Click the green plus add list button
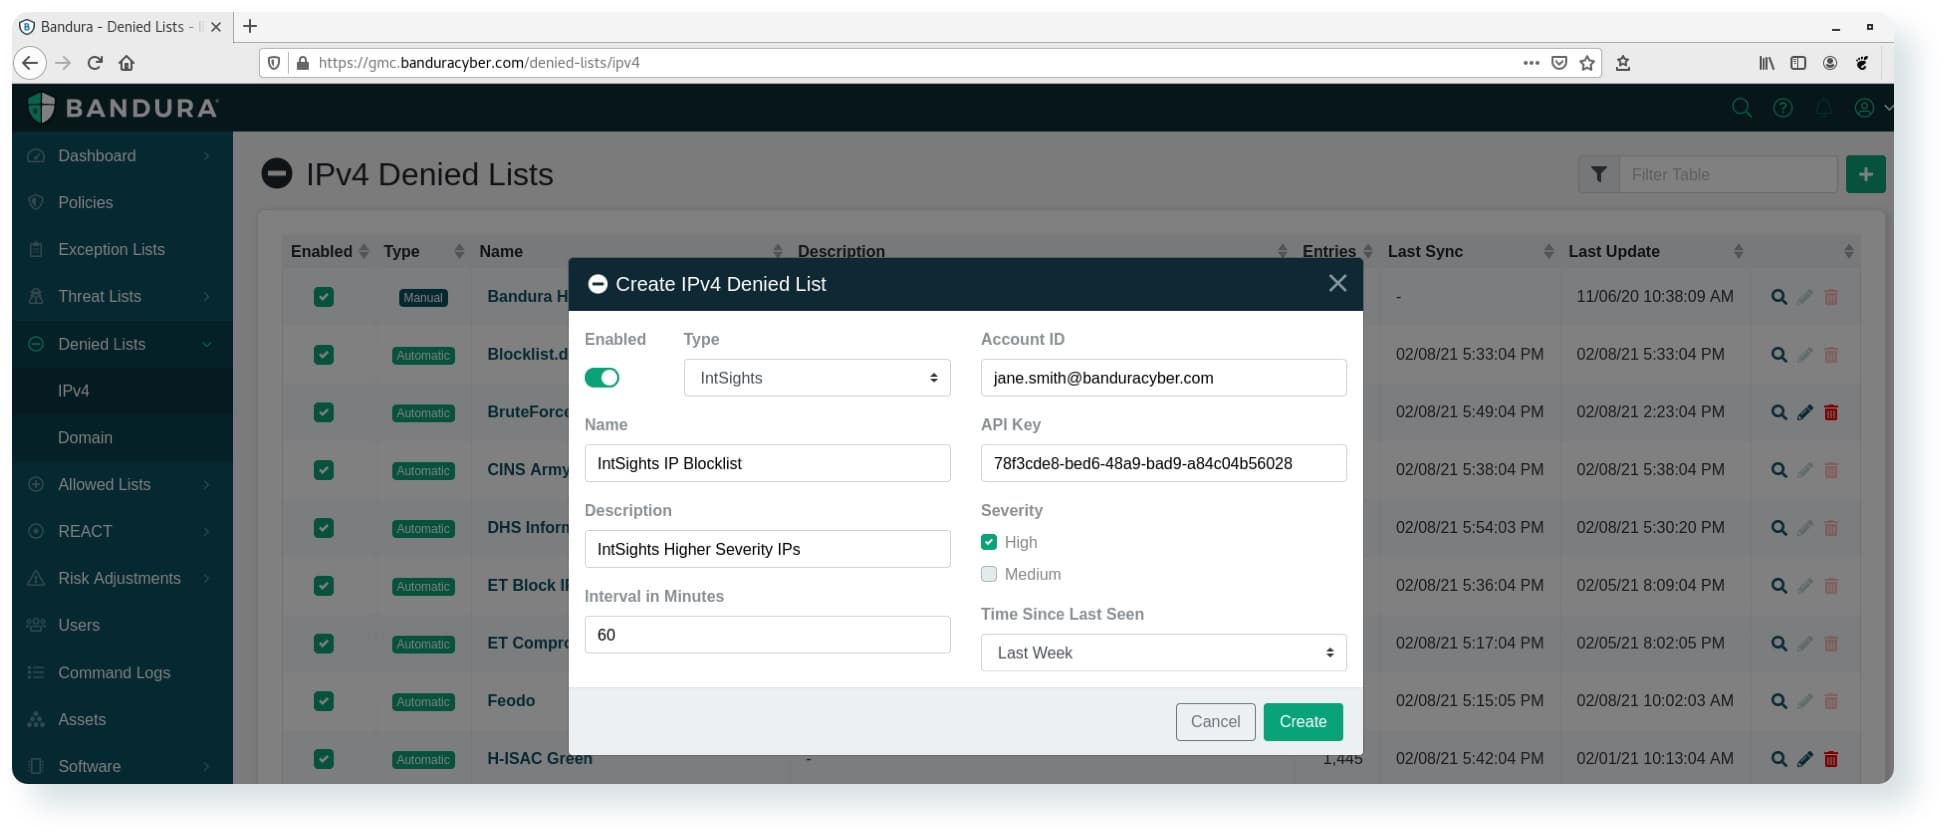This screenshot has height=836, width=1946. (x=1866, y=174)
